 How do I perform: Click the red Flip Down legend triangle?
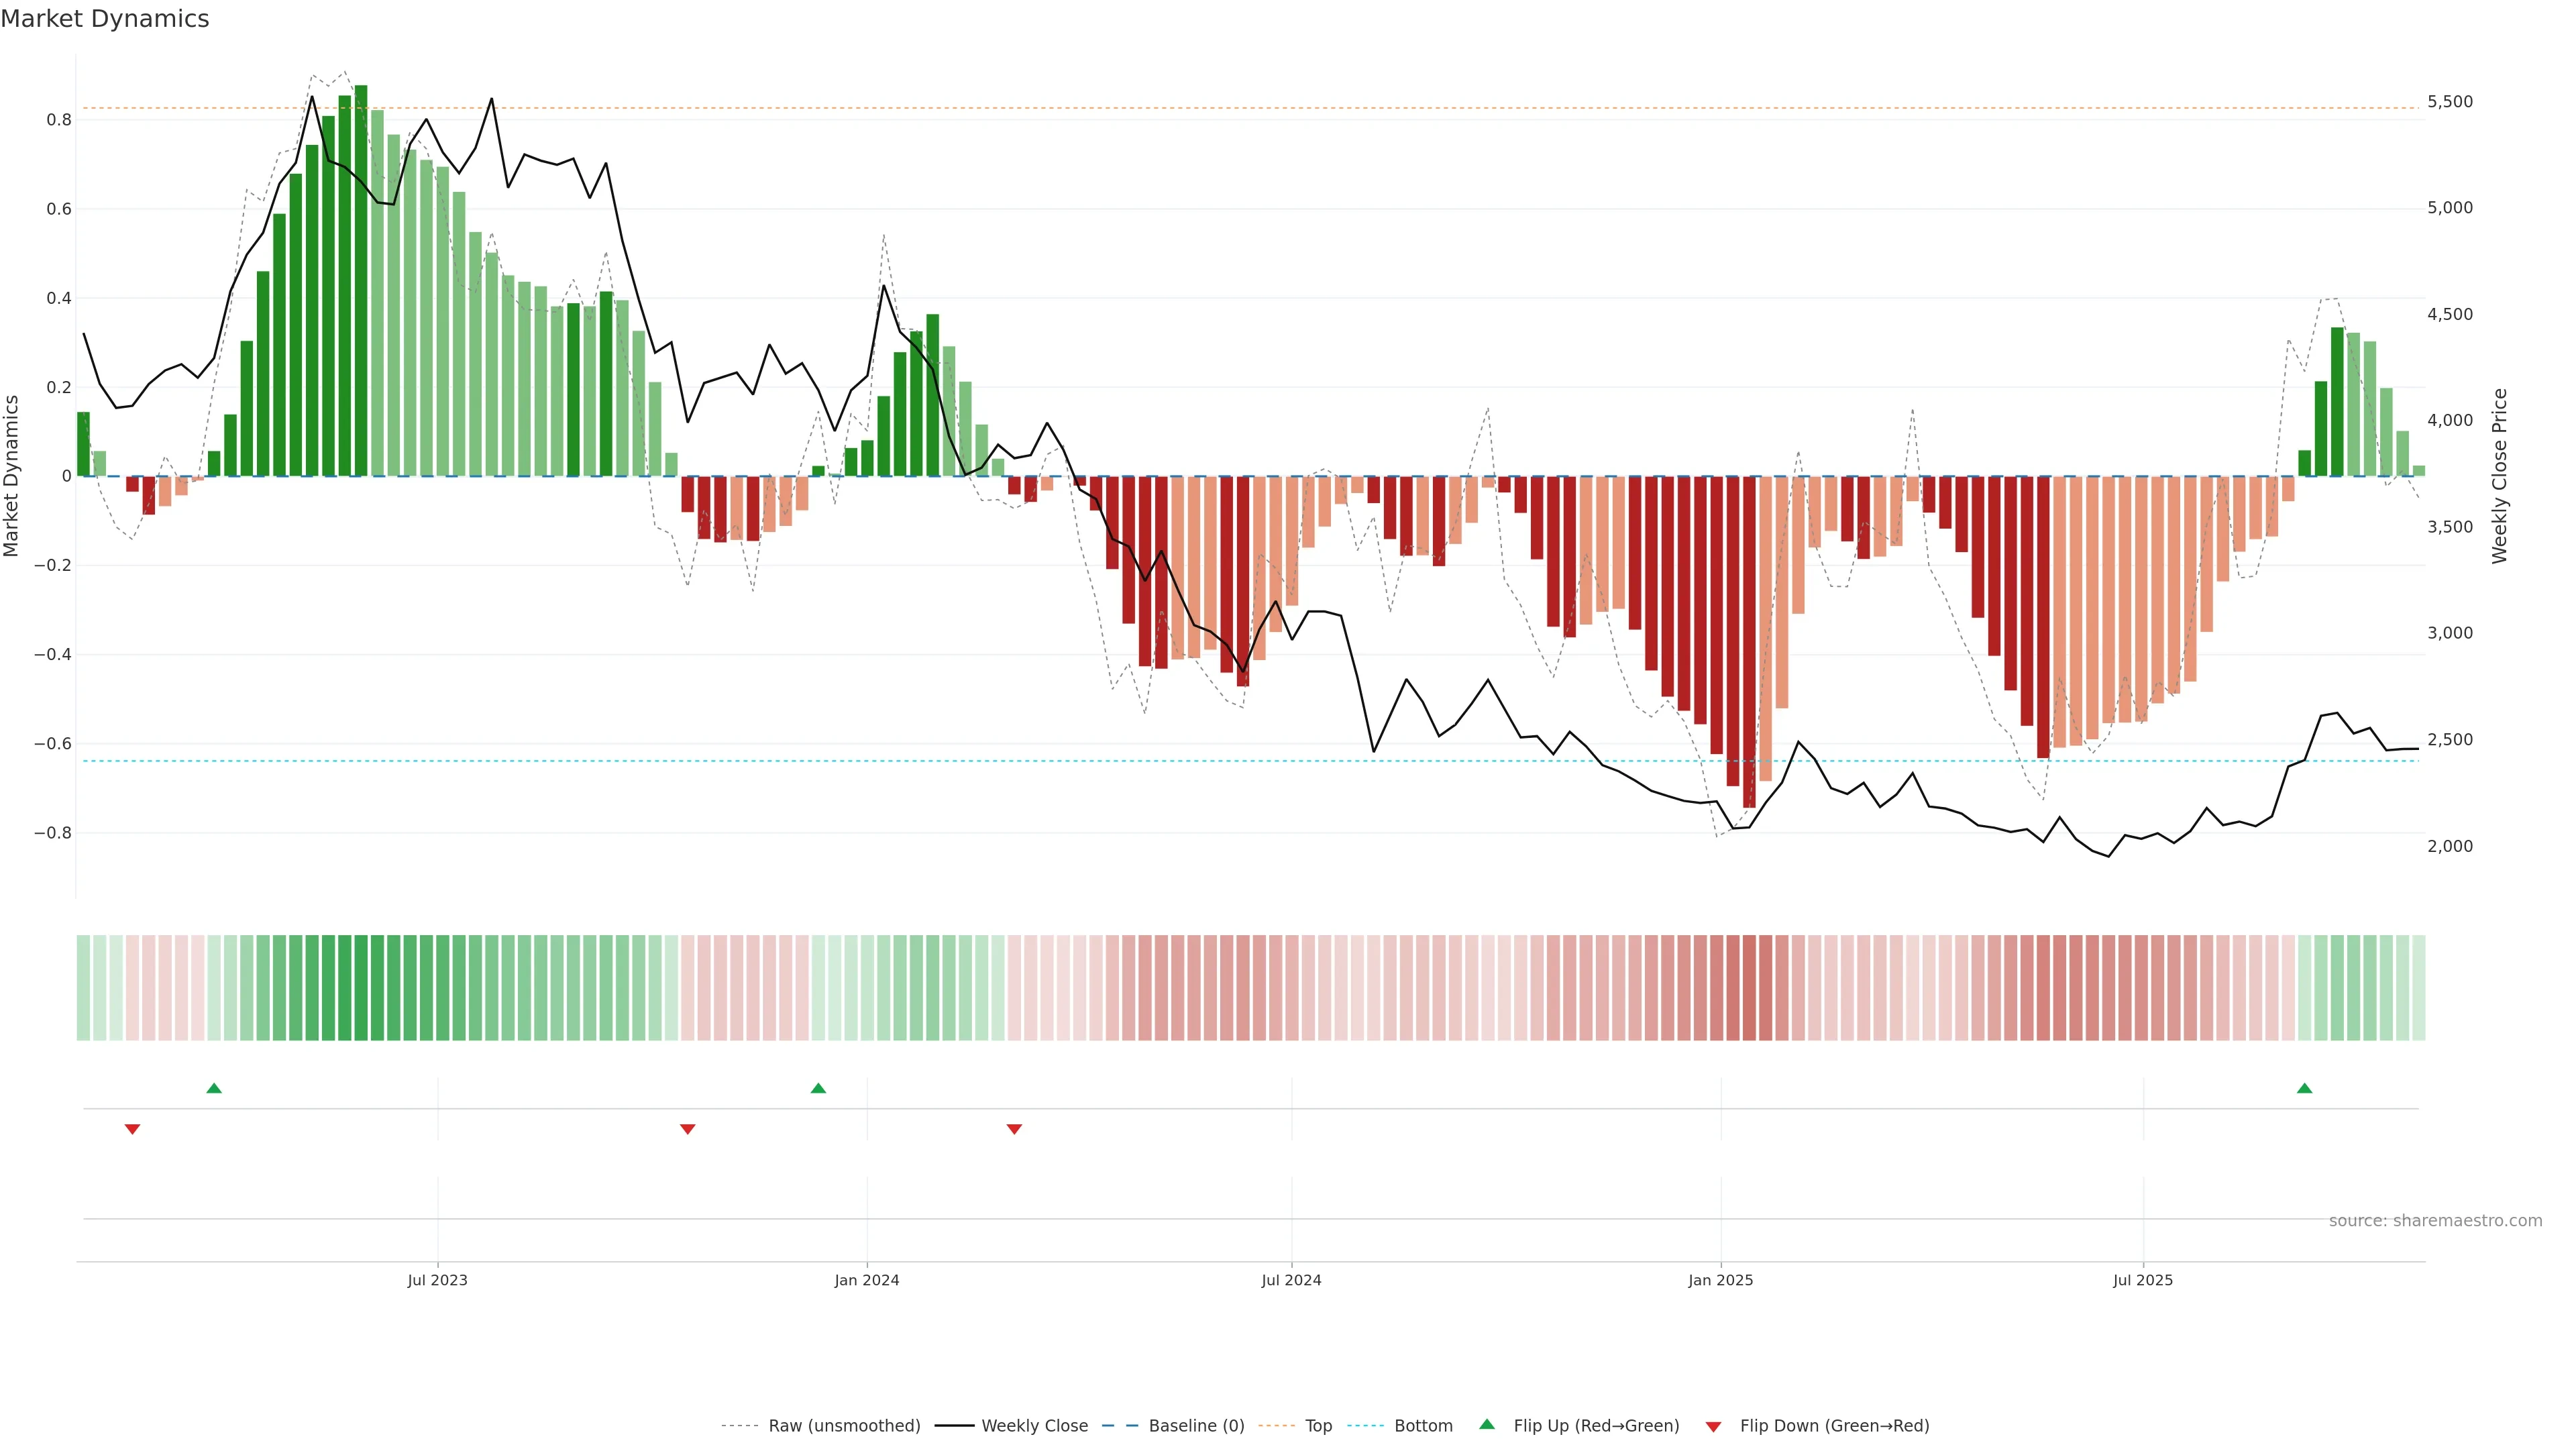click(1713, 1426)
